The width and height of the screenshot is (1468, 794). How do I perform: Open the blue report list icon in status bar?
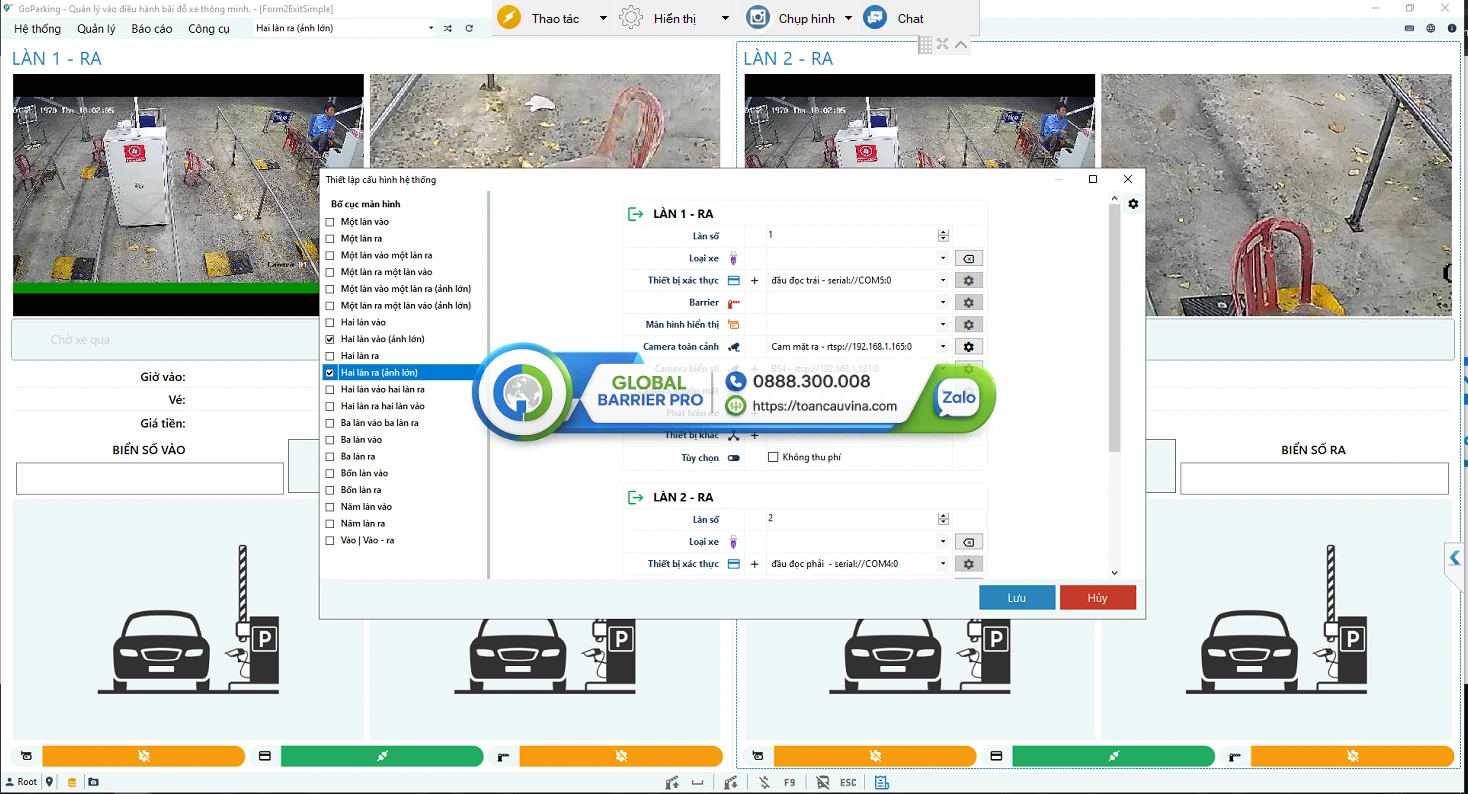tap(882, 782)
